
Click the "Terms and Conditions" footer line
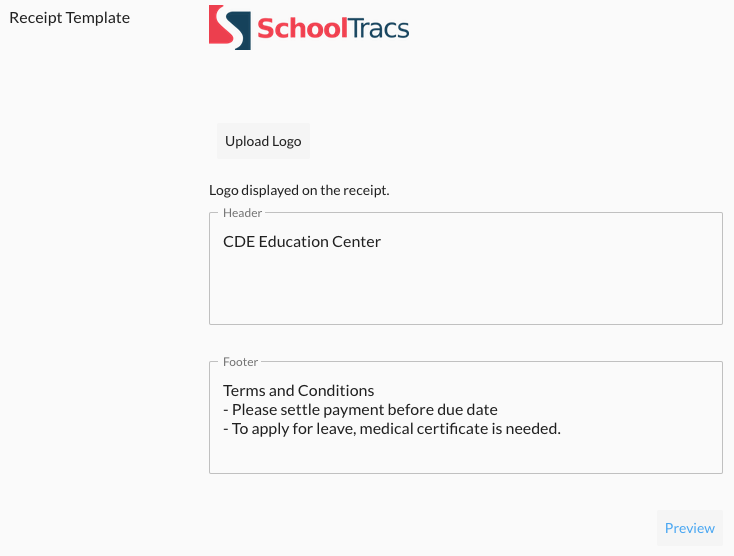(x=298, y=390)
